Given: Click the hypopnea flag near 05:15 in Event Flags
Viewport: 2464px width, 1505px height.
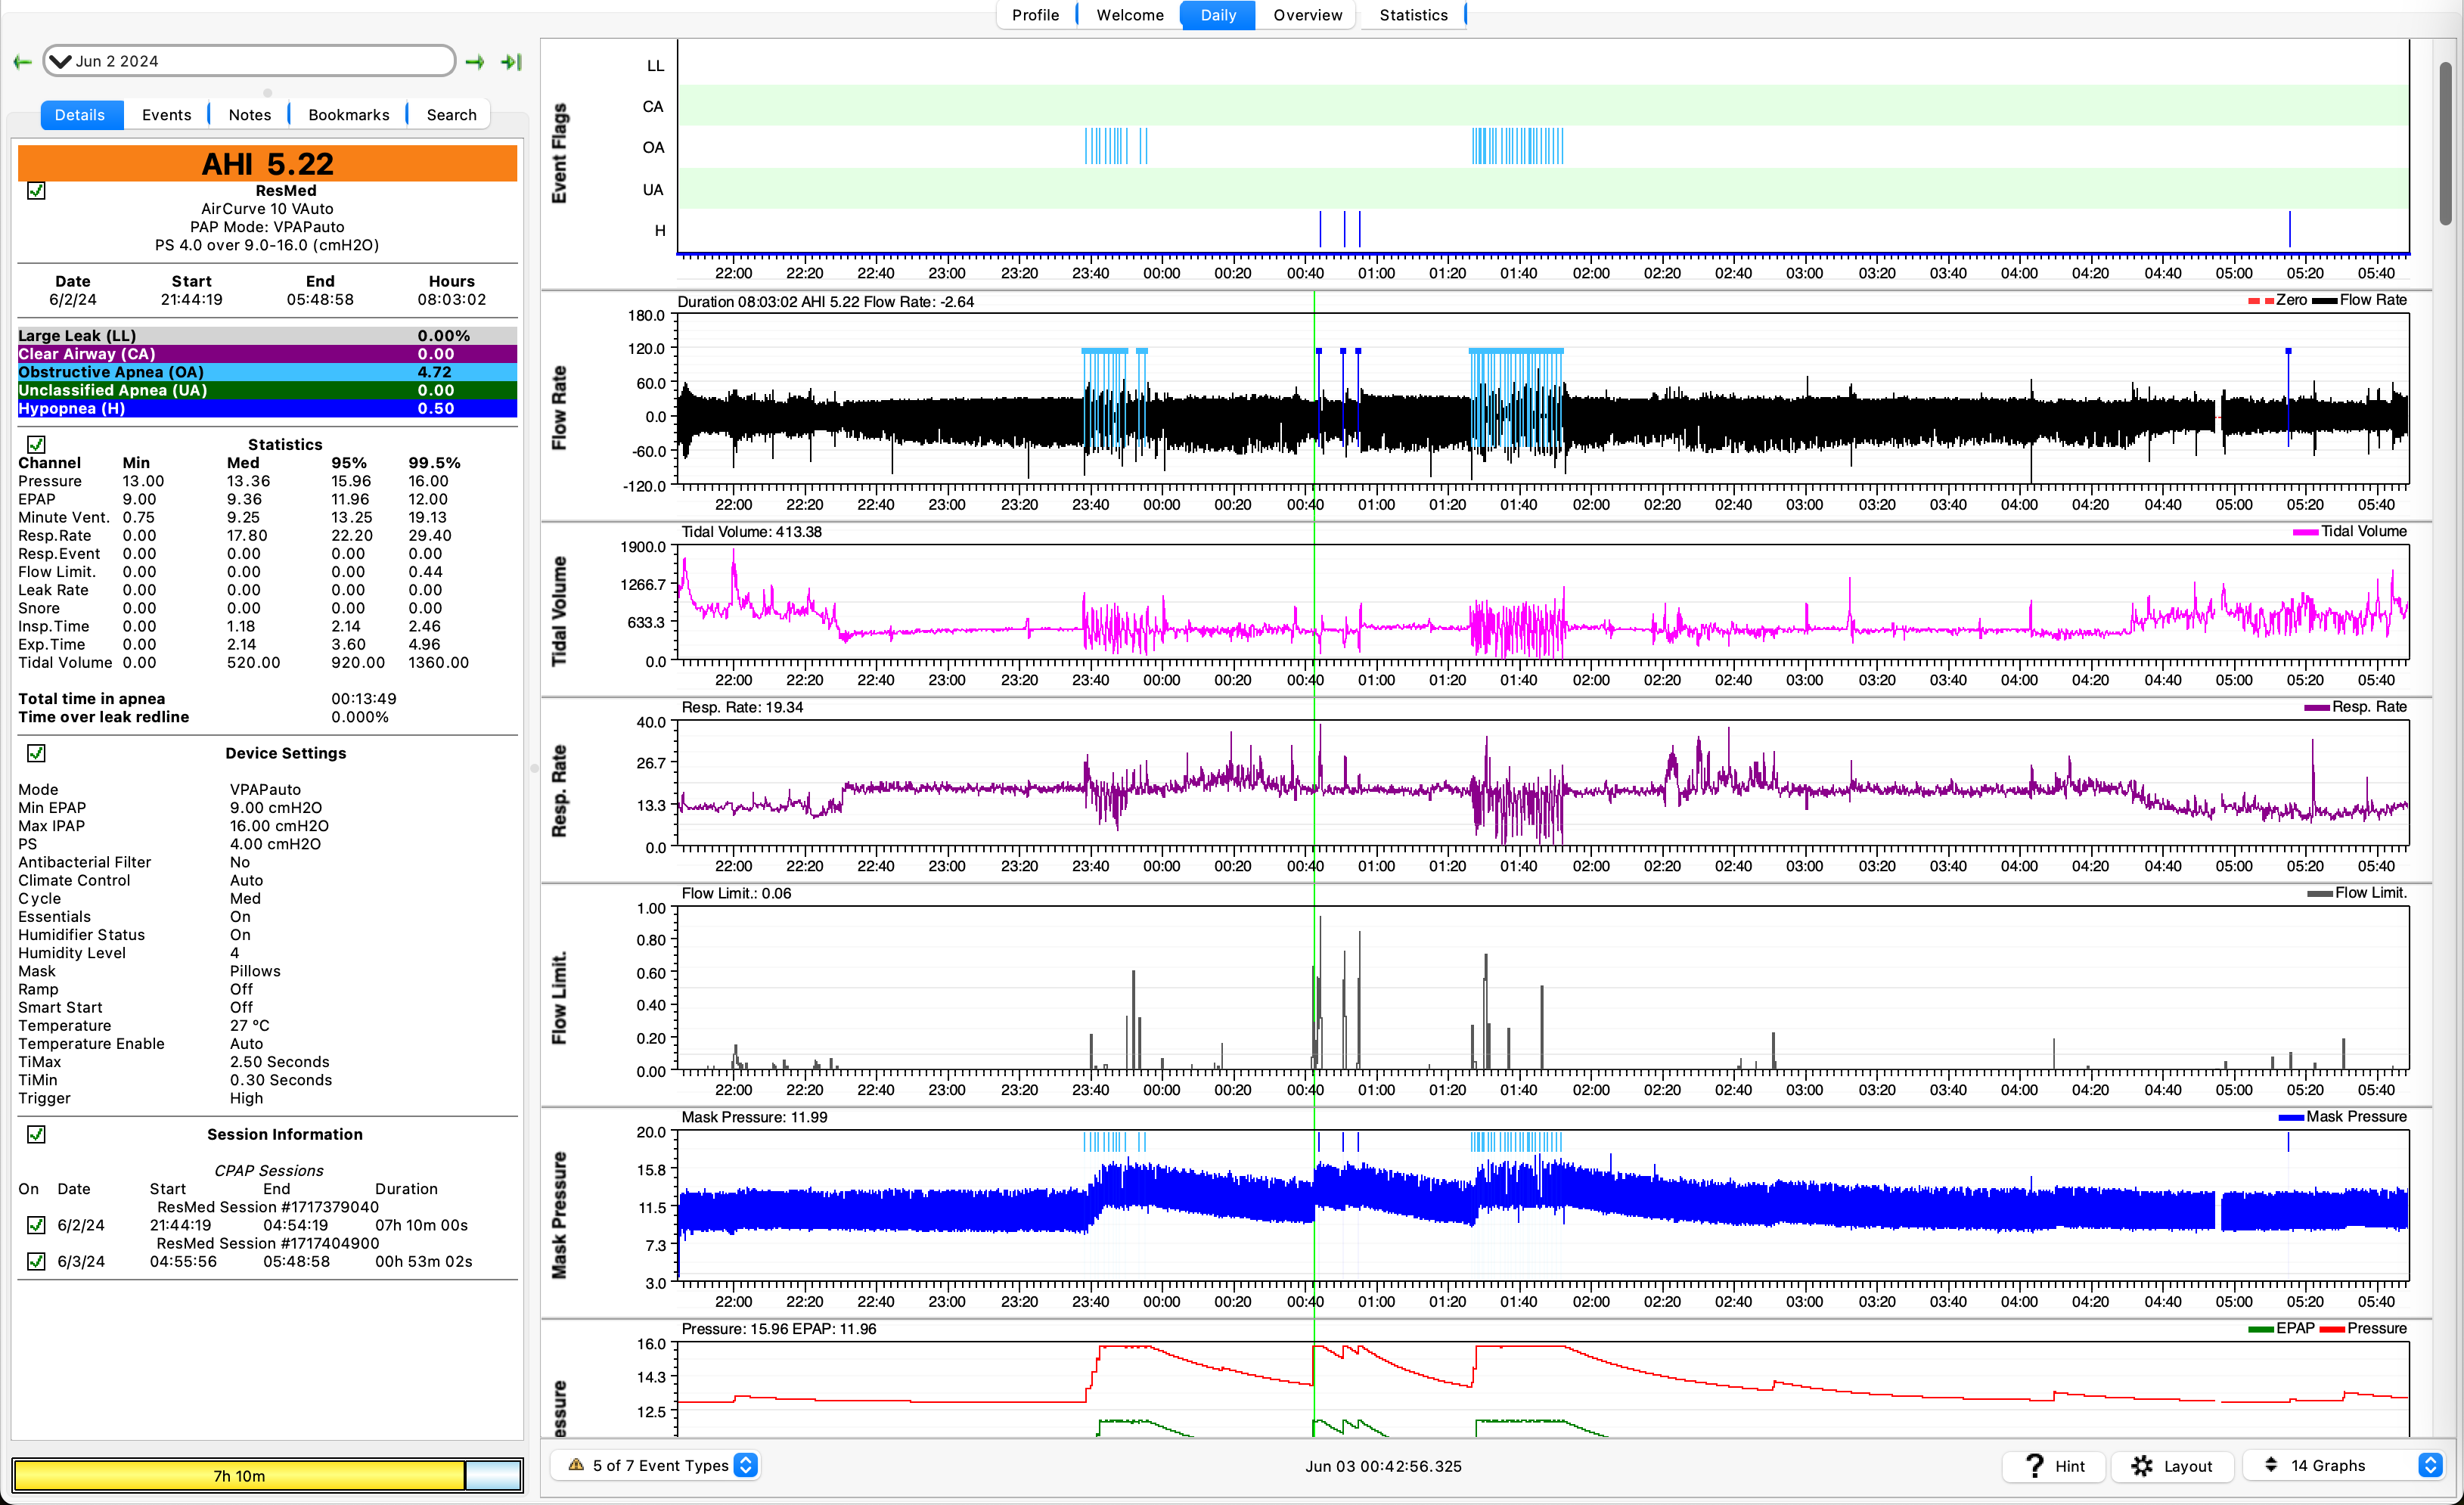Looking at the screenshot, I should pos(2289,229).
